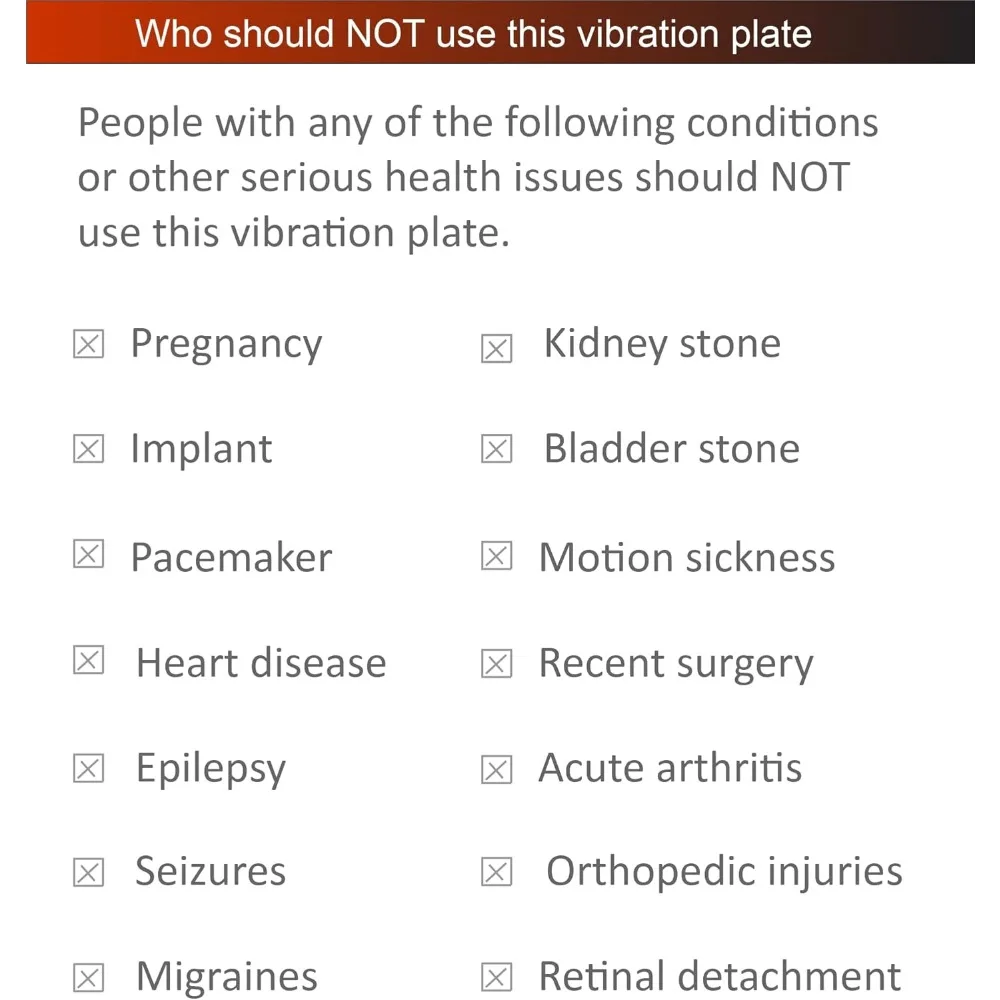The height and width of the screenshot is (1000, 1000).
Task: Click the checkbox next to Pregnancy
Action: tap(89, 344)
